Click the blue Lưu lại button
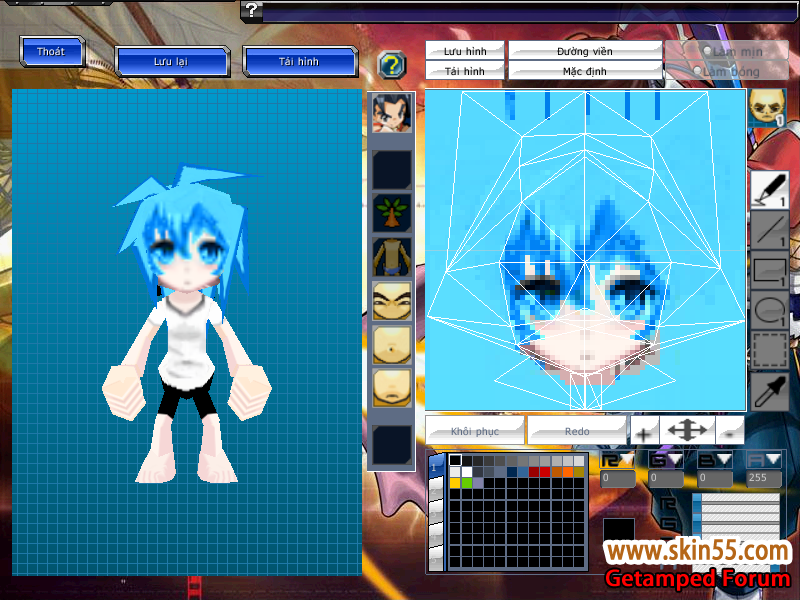This screenshot has width=800, height=600. (172, 62)
